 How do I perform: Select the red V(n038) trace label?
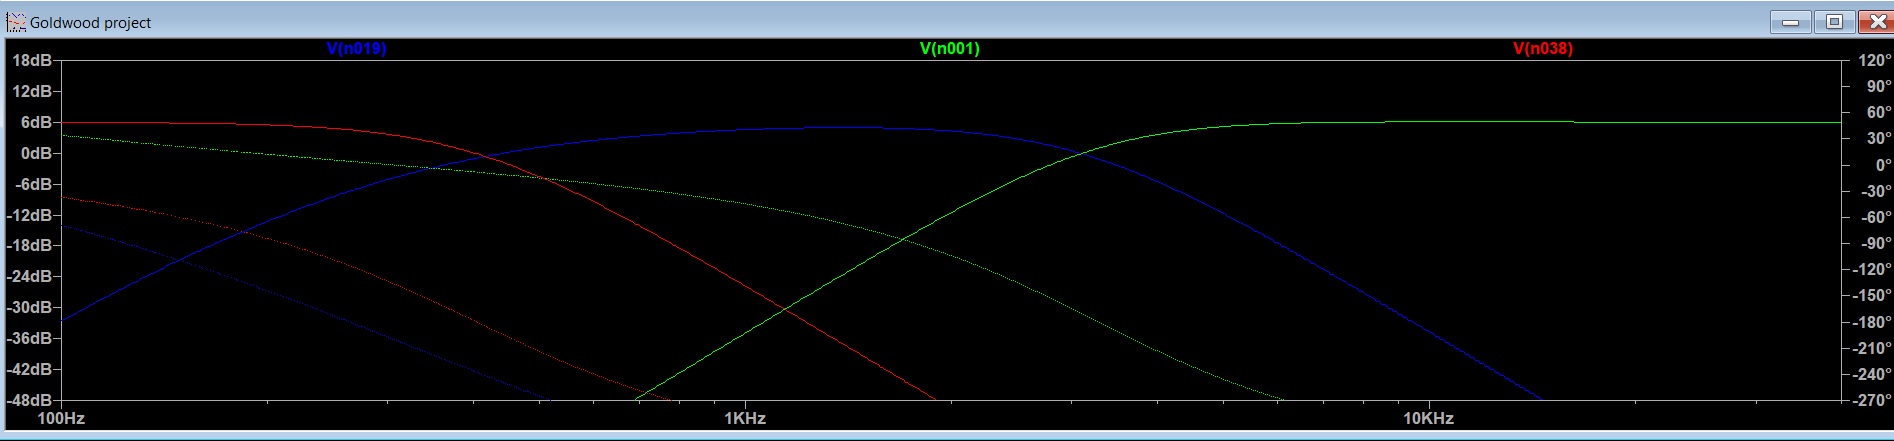pos(1543,48)
